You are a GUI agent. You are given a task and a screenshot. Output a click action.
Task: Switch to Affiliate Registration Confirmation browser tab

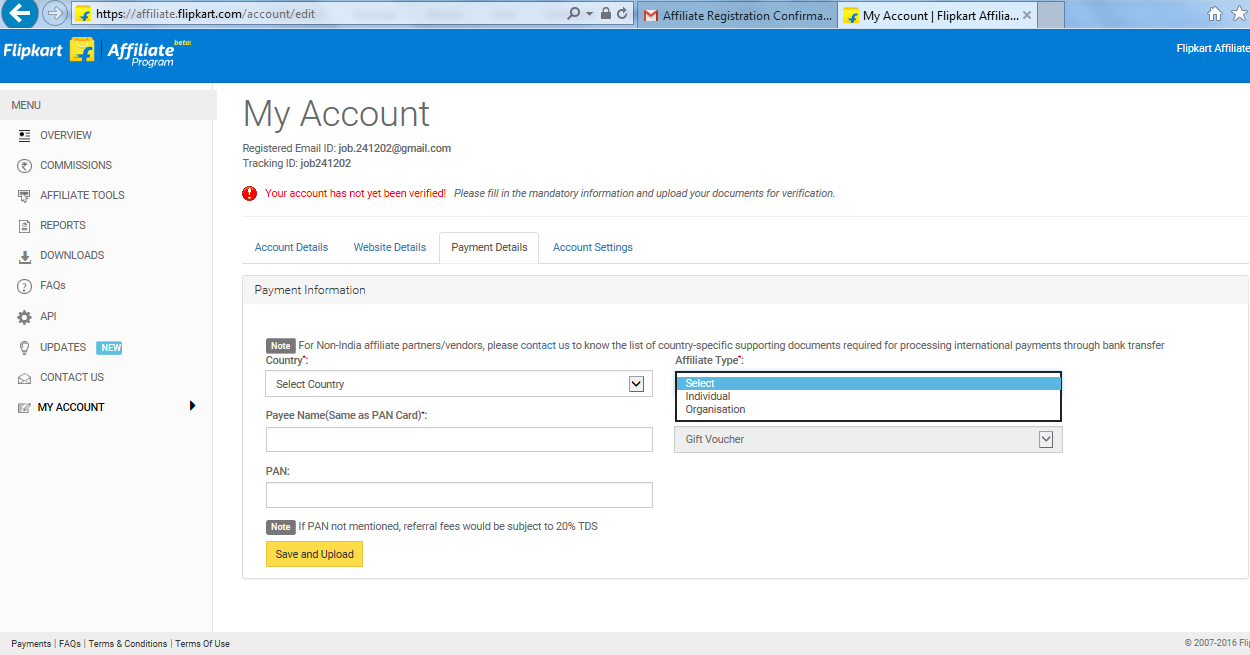737,16
